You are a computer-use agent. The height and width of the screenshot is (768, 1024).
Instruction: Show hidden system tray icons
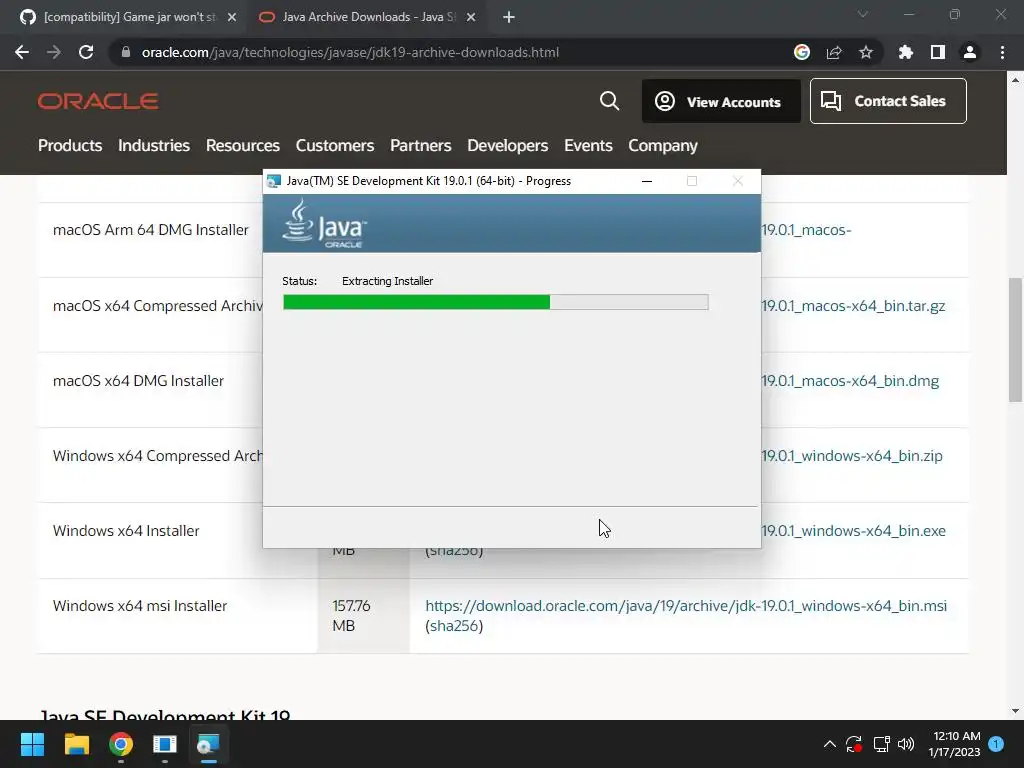tap(829, 744)
